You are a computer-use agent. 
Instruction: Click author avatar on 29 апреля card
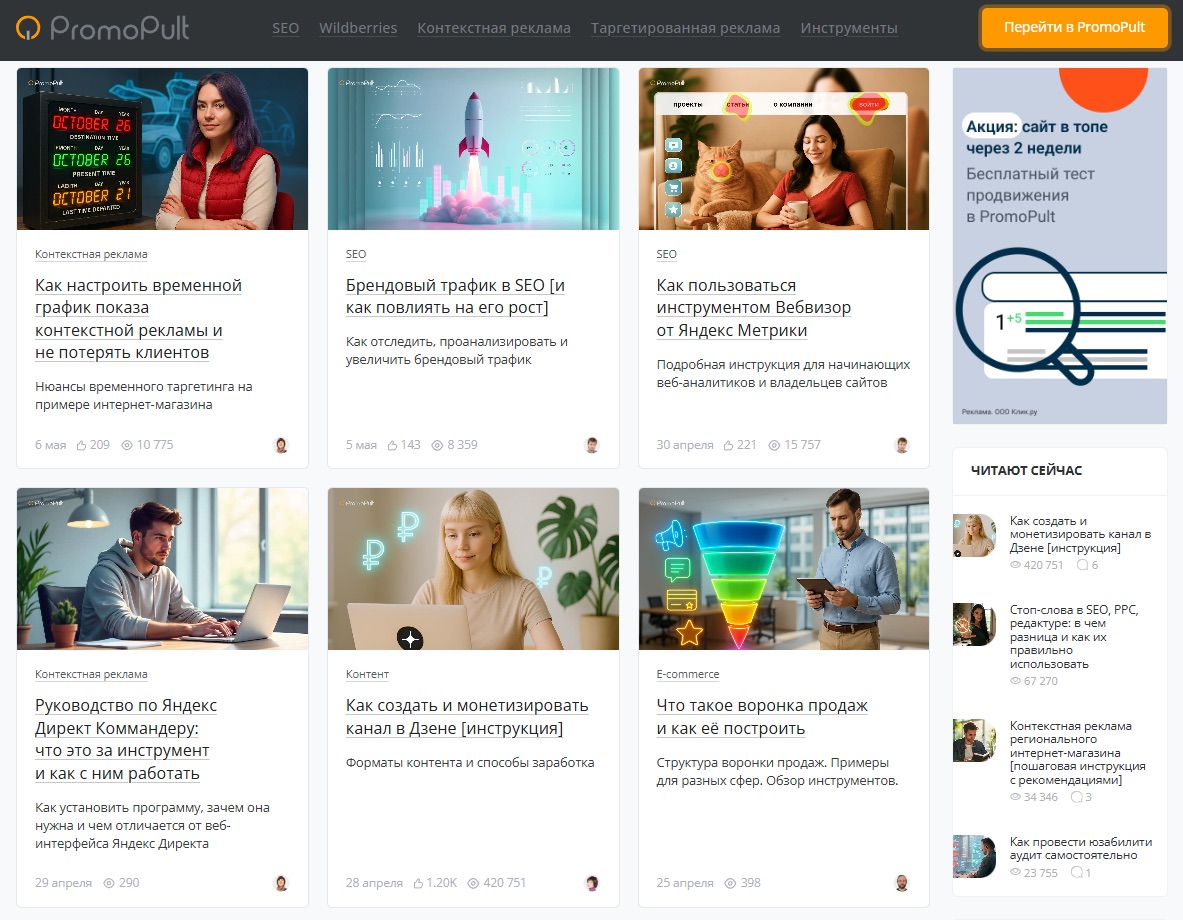pos(281,883)
